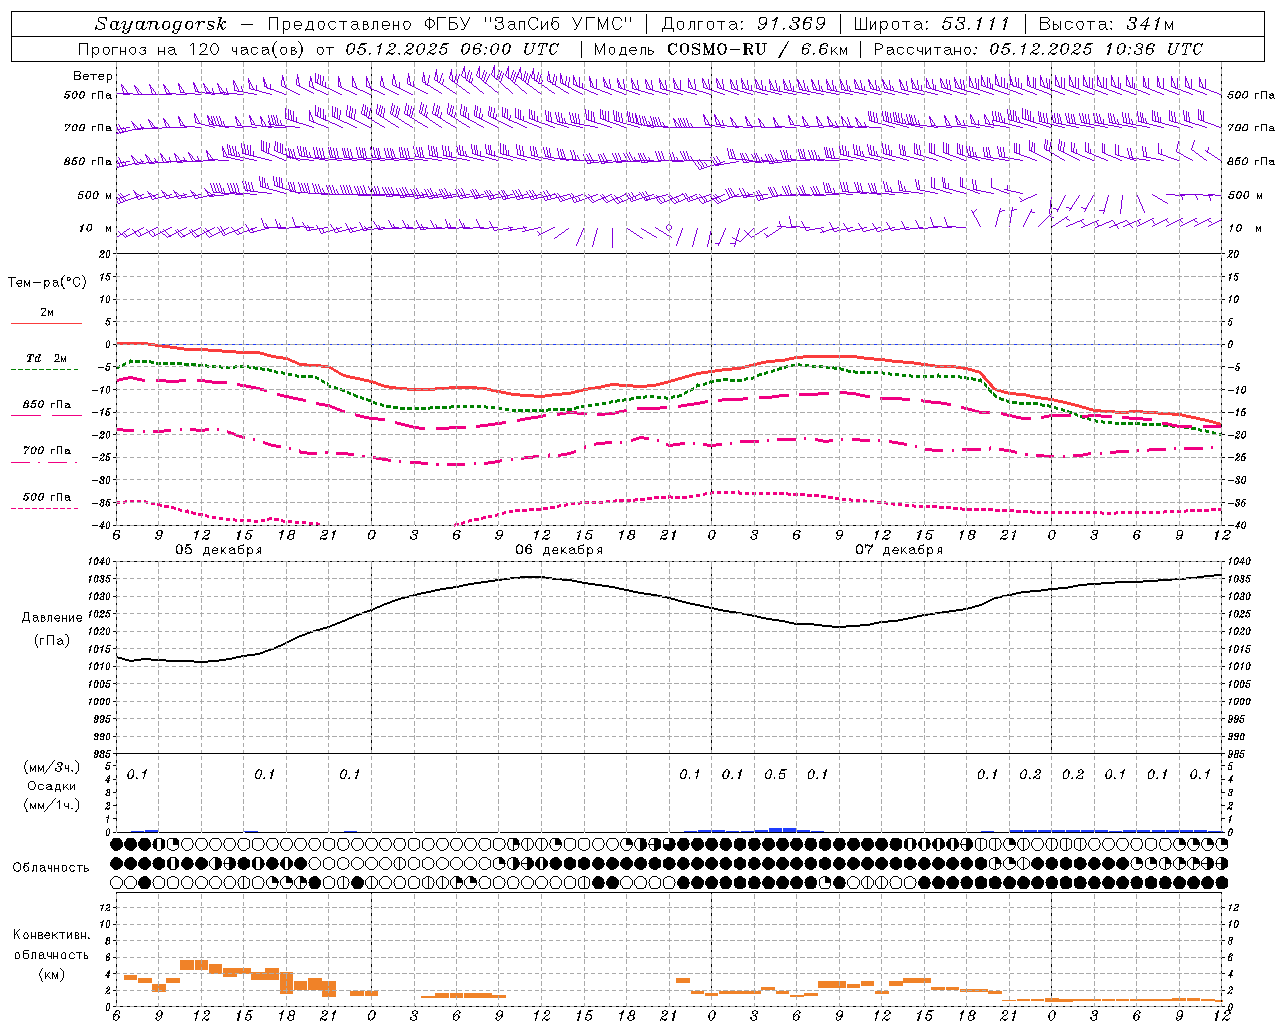Click the '05 декабря' date label
The image size is (1280, 1024).
coord(219,550)
